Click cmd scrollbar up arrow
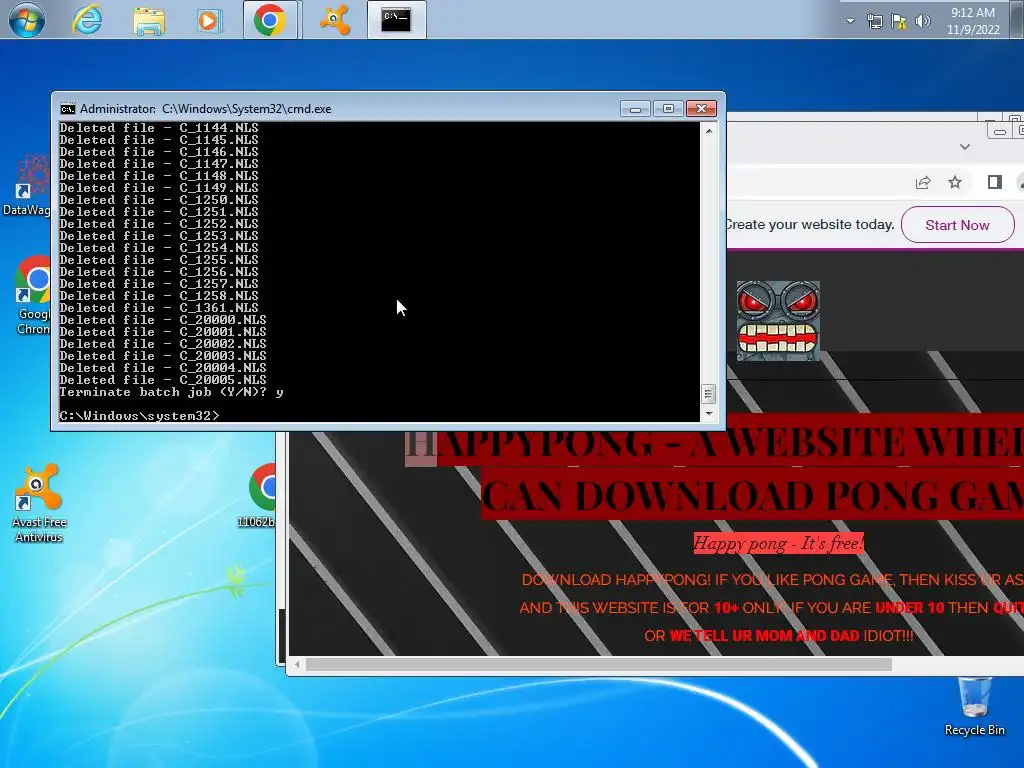This screenshot has width=1024, height=768. pyautogui.click(x=709, y=131)
